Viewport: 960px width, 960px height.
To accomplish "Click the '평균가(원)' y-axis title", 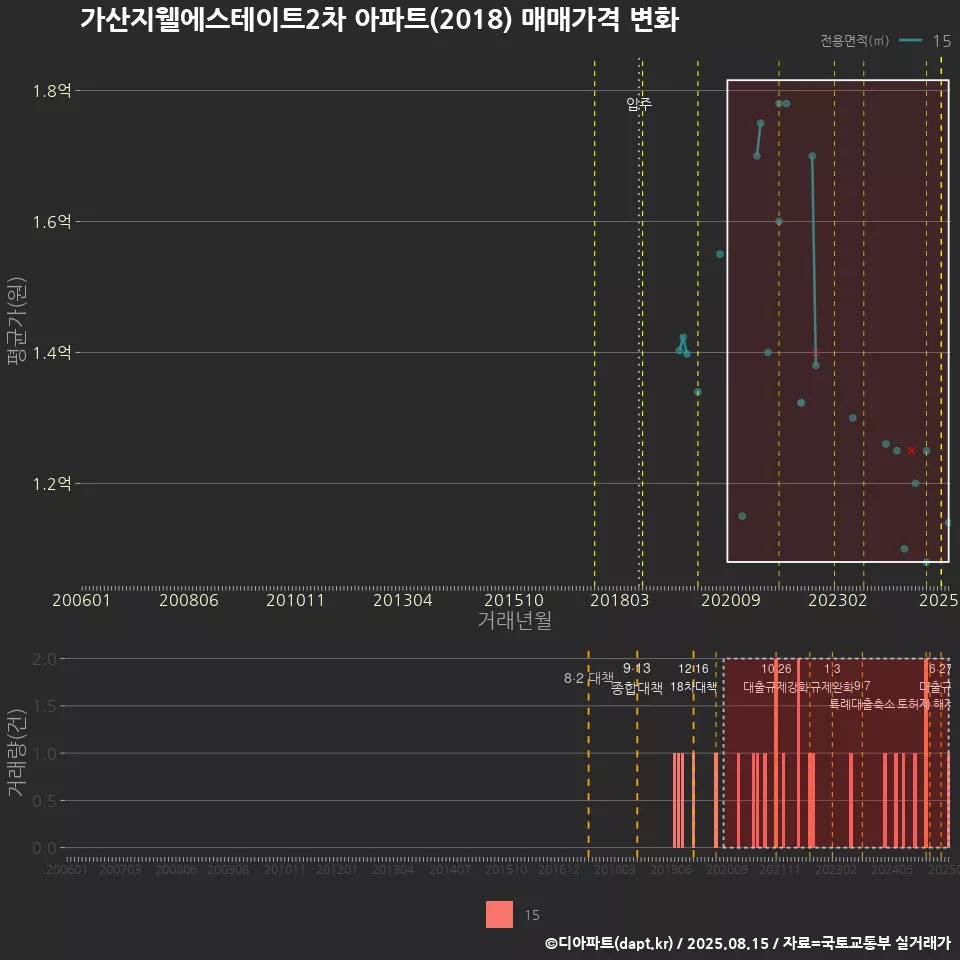I will coord(17,321).
